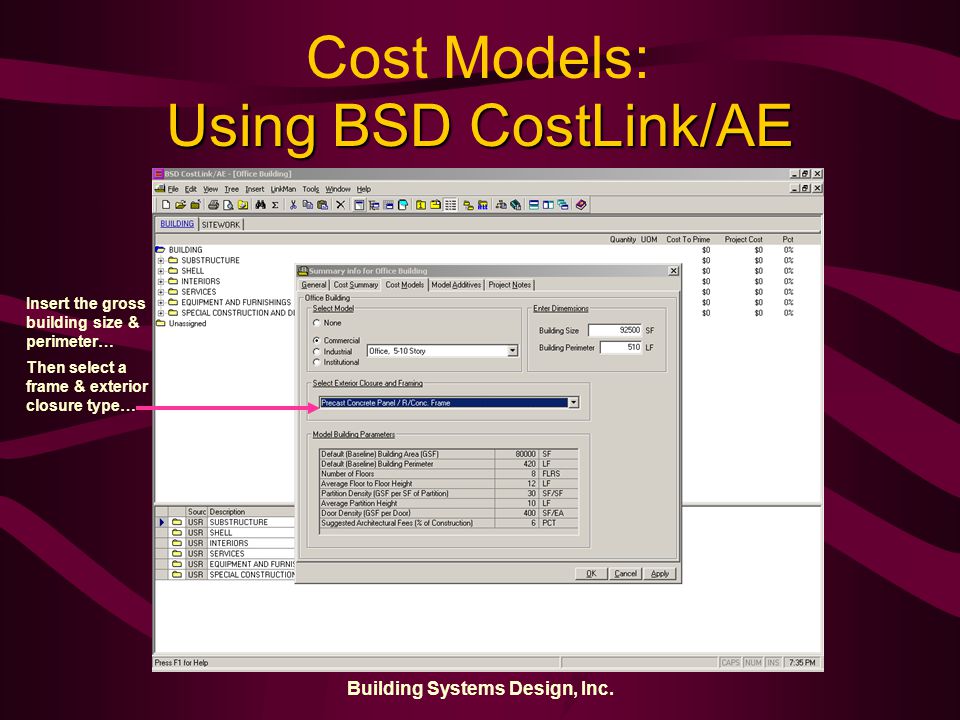Viewport: 960px width, 720px height.
Task: Click the scissors Cut icon
Action: coord(293,204)
